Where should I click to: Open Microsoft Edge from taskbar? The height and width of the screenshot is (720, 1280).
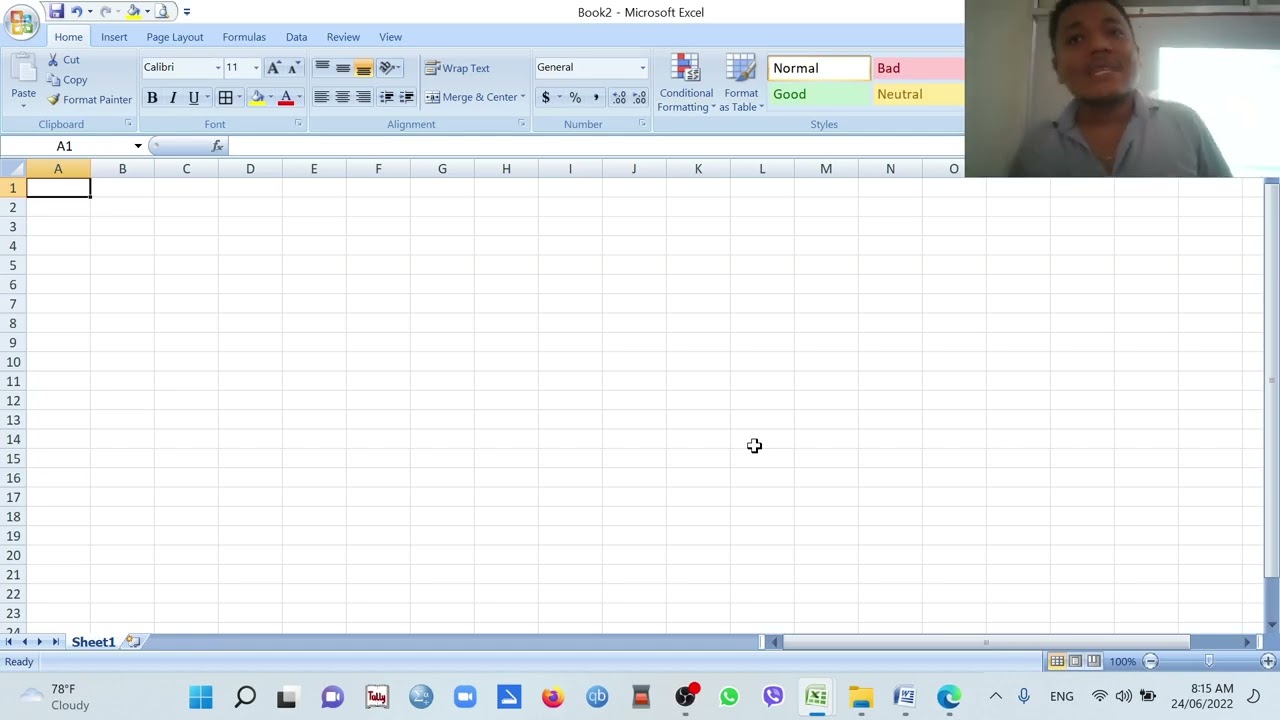pos(949,697)
